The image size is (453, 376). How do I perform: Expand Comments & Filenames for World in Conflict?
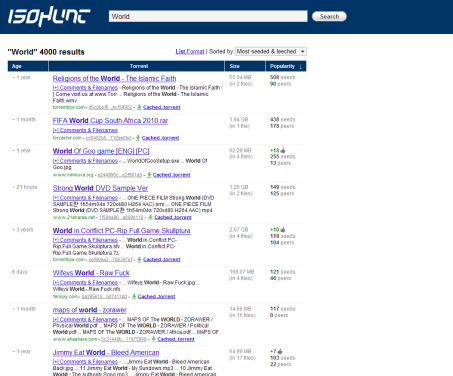pos(85,240)
